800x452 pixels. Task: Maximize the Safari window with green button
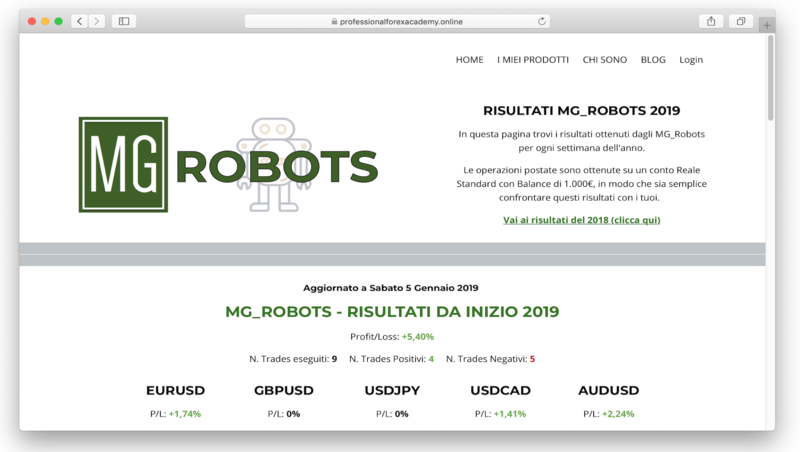[59, 21]
